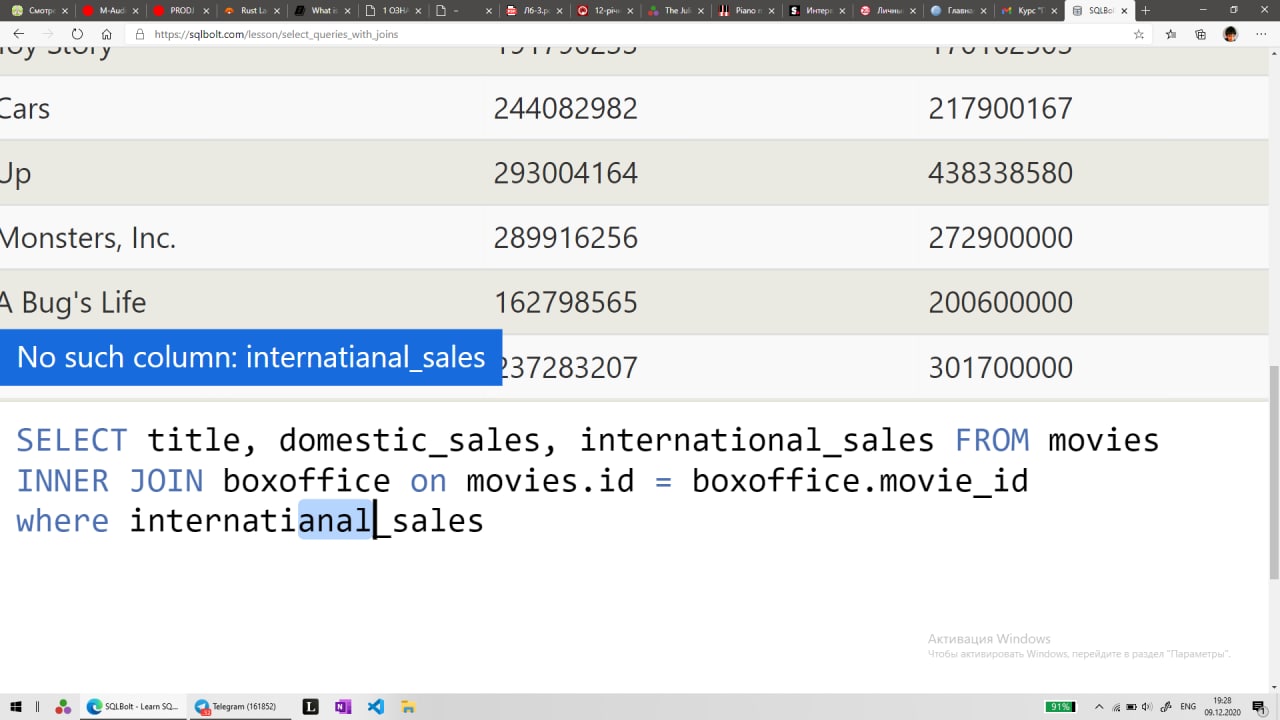Viewport: 1280px width, 720px height.
Task: Open the Windows notification center
Action: tap(1258, 706)
